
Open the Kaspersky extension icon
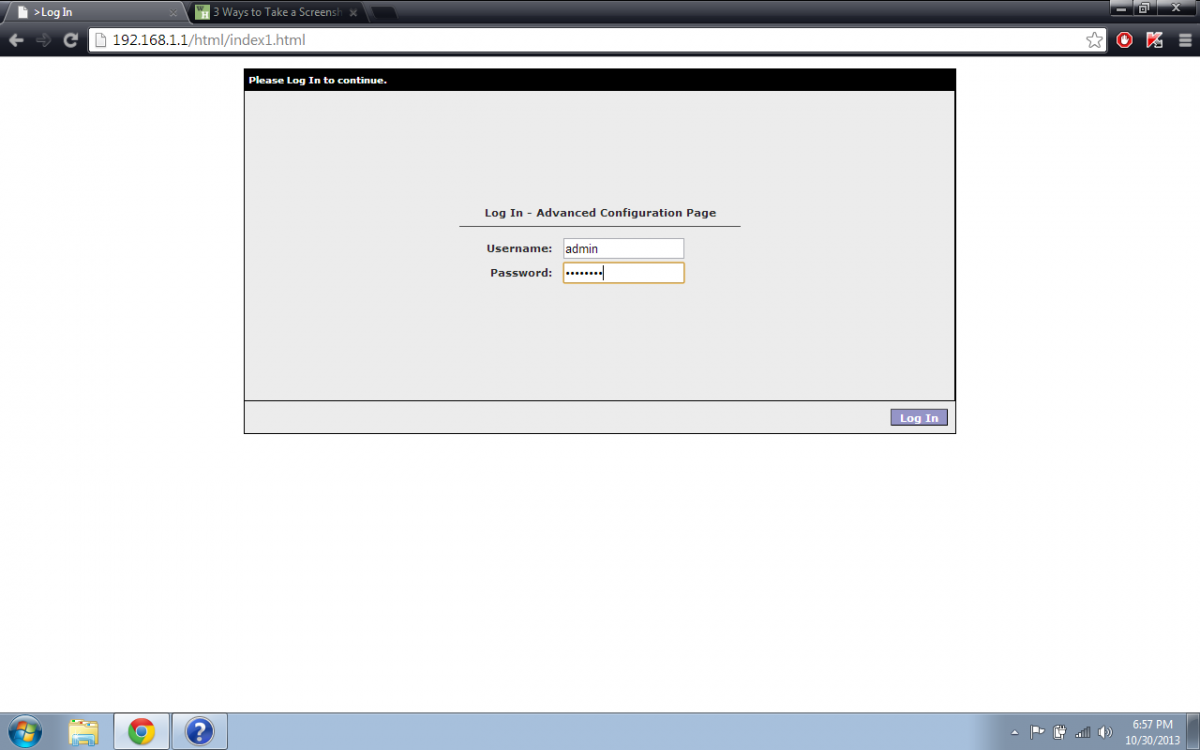(1154, 40)
